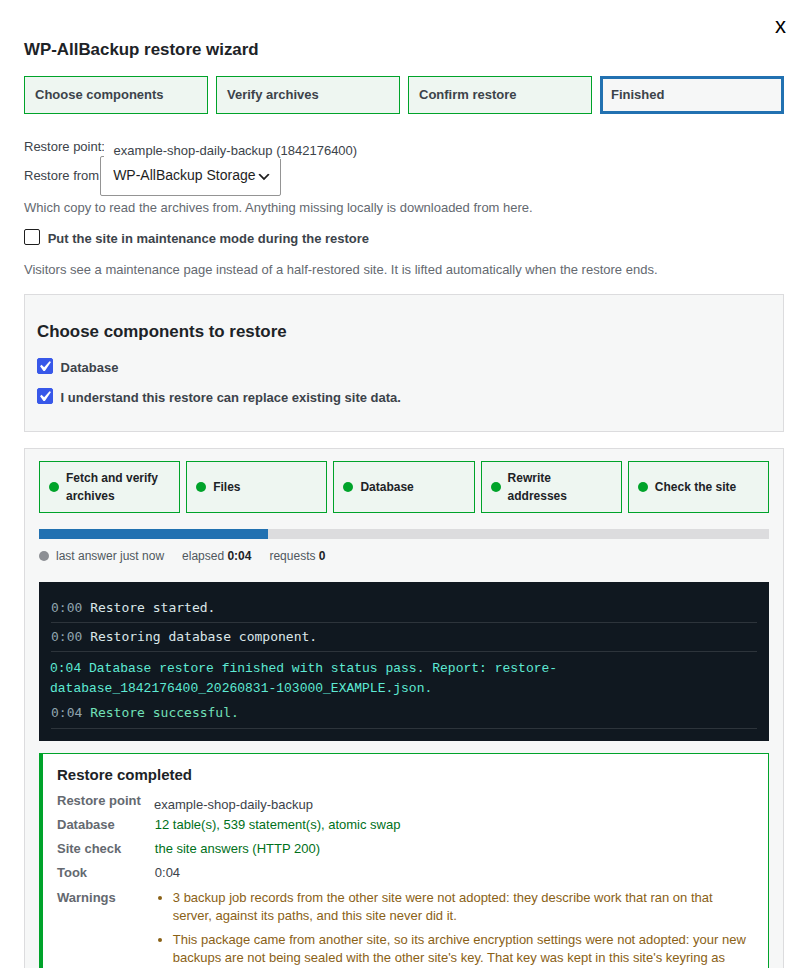The height and width of the screenshot is (968, 808).
Task: Click 'WP-AllBackup restore wizard' title
Action: pos(141,49)
